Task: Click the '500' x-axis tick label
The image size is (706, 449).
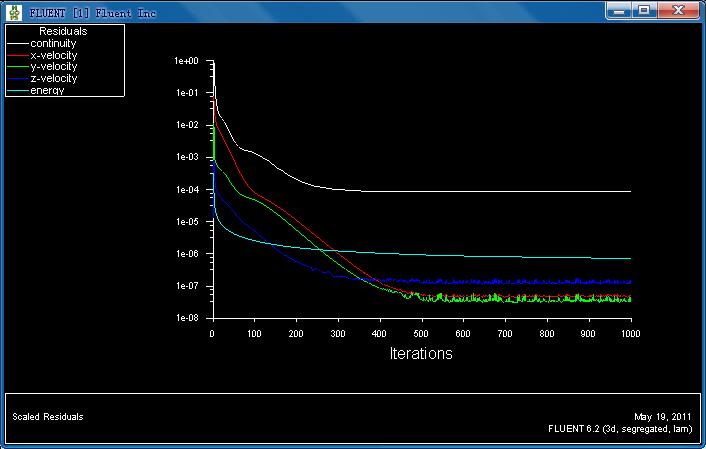Action: (421, 333)
